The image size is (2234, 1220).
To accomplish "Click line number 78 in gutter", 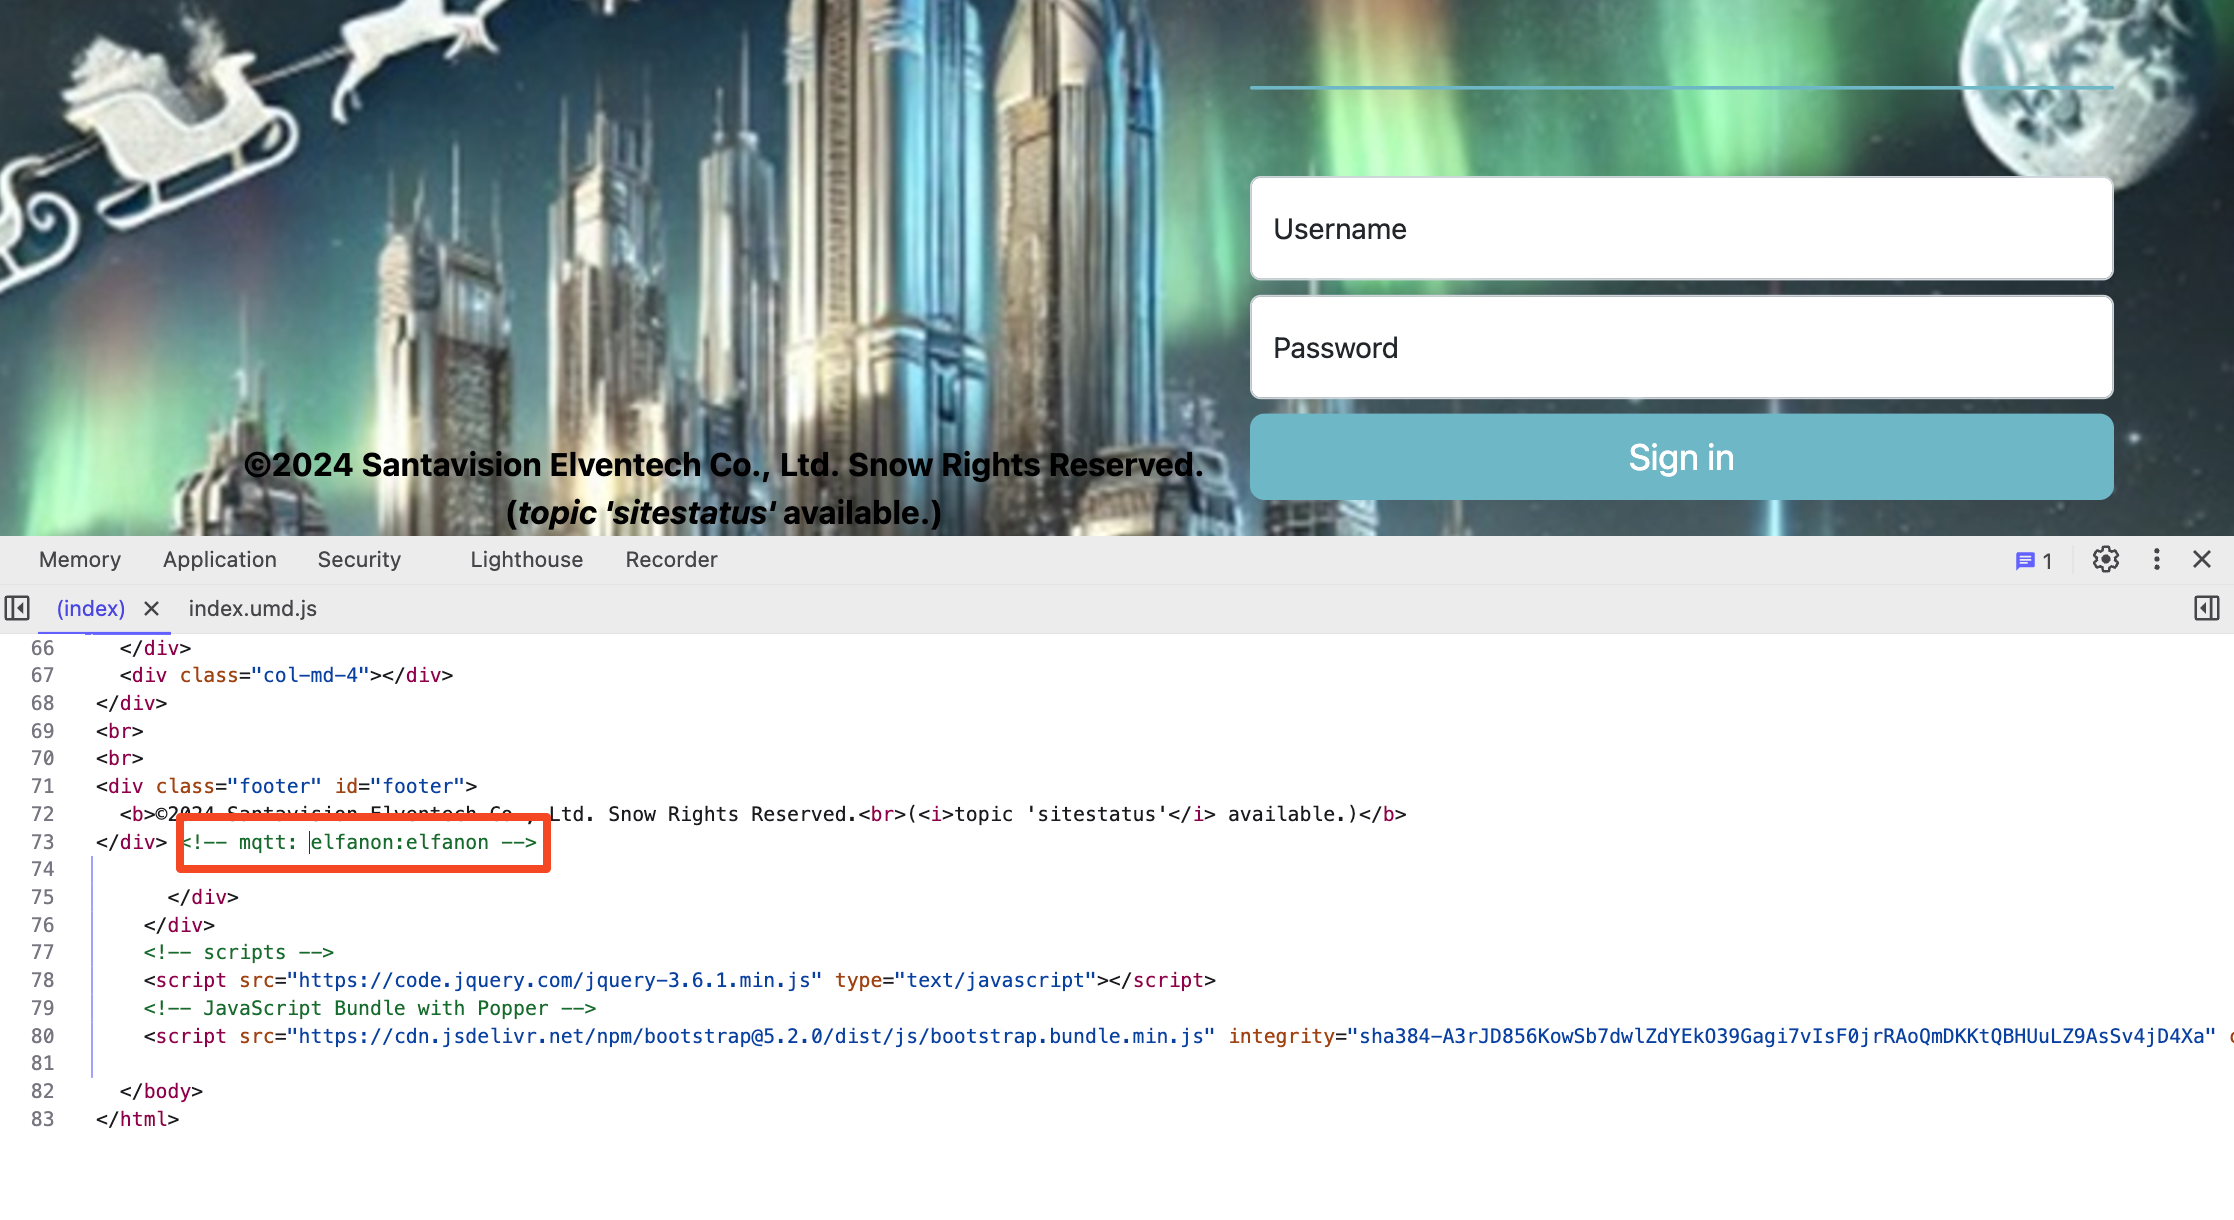I will click(x=42, y=980).
